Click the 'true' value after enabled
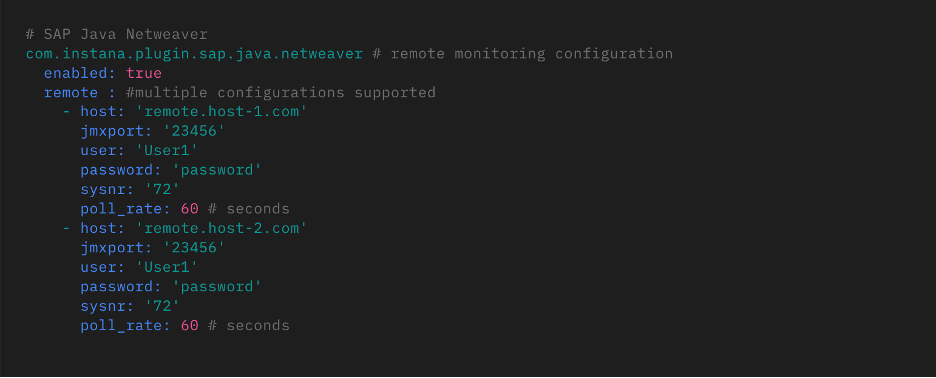This screenshot has height=378, width=936. [x=144, y=73]
